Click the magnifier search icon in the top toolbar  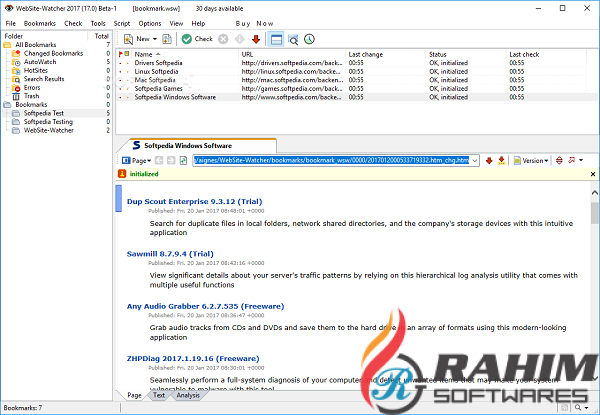[x=293, y=39]
